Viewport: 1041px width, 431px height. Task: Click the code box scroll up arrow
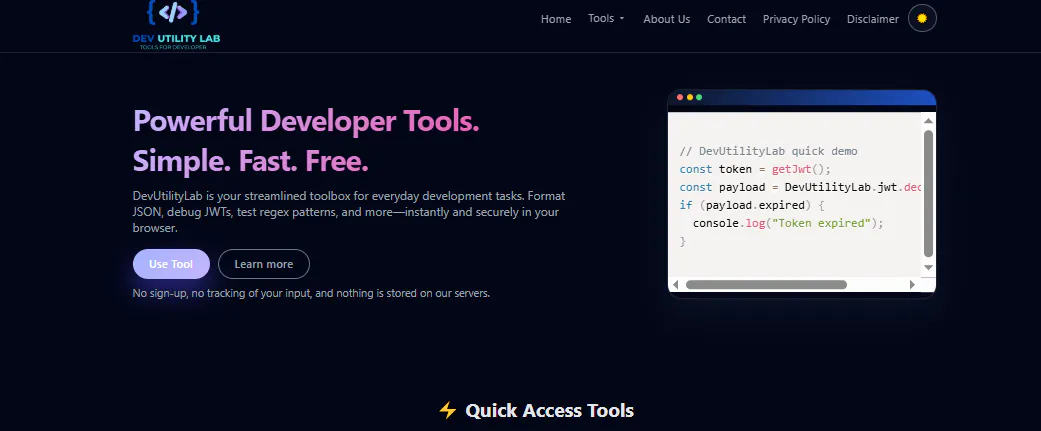tap(928, 120)
